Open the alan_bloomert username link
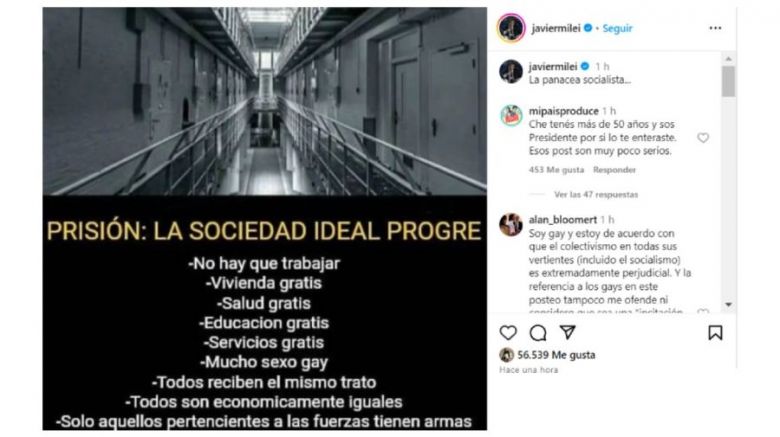 [x=563, y=219]
